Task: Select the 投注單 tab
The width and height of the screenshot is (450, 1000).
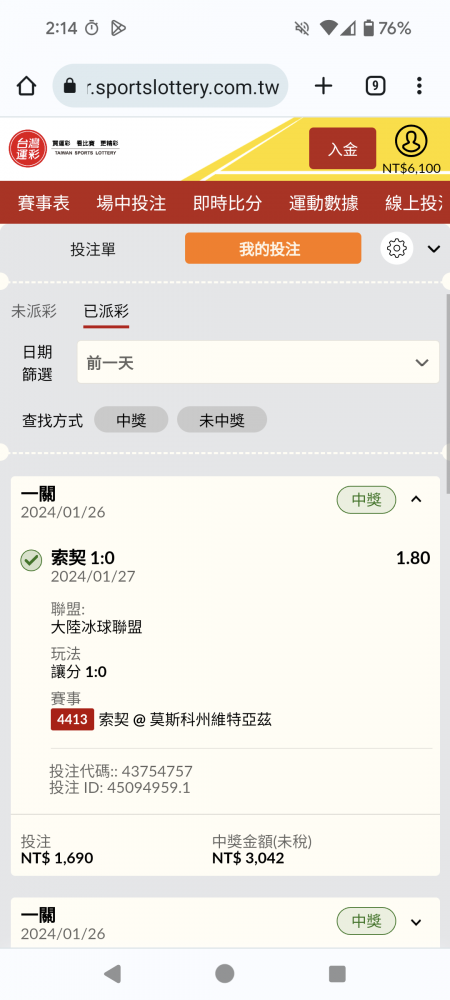Action: (93, 249)
